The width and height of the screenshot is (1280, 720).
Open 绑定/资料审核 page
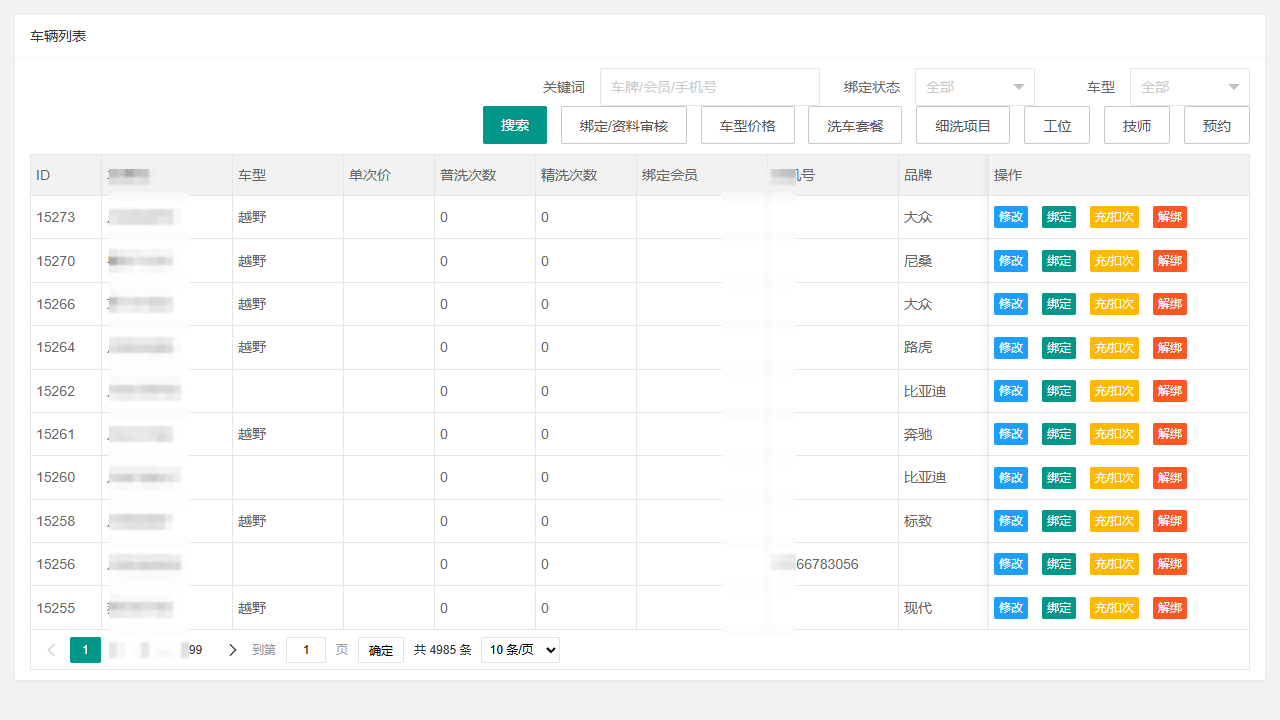(624, 125)
